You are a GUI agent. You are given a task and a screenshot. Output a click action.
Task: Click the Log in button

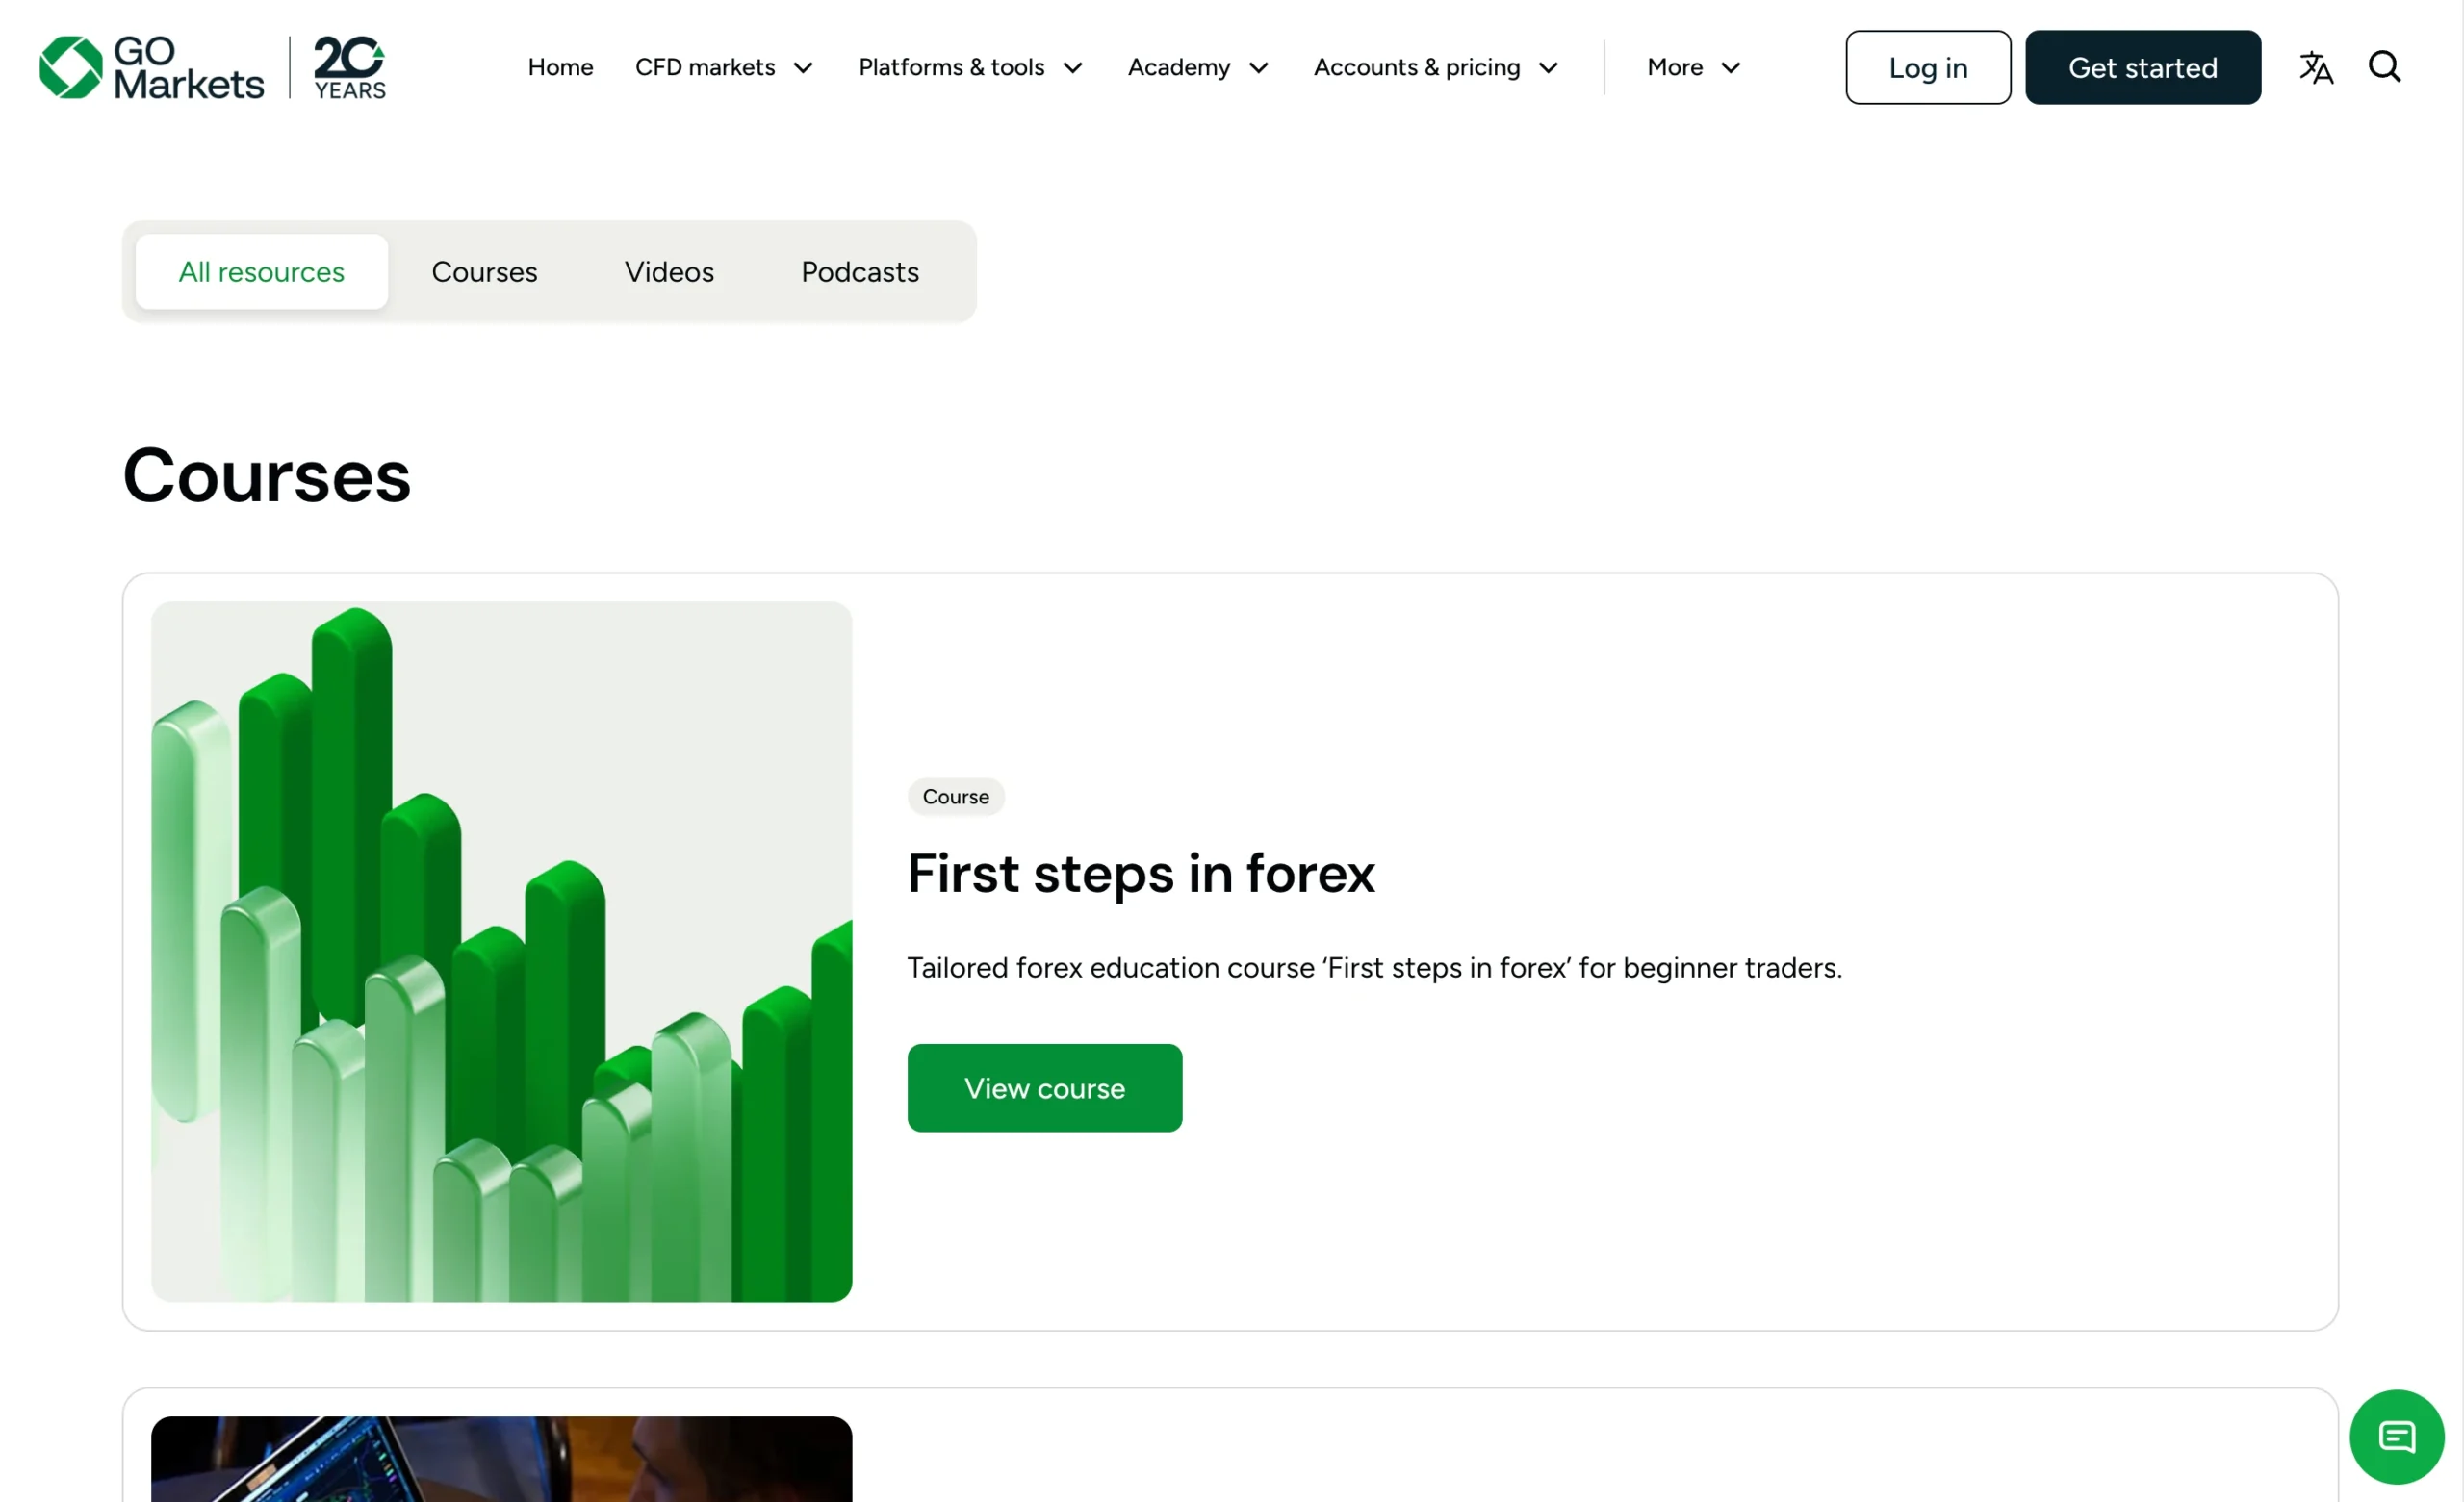coord(1928,67)
